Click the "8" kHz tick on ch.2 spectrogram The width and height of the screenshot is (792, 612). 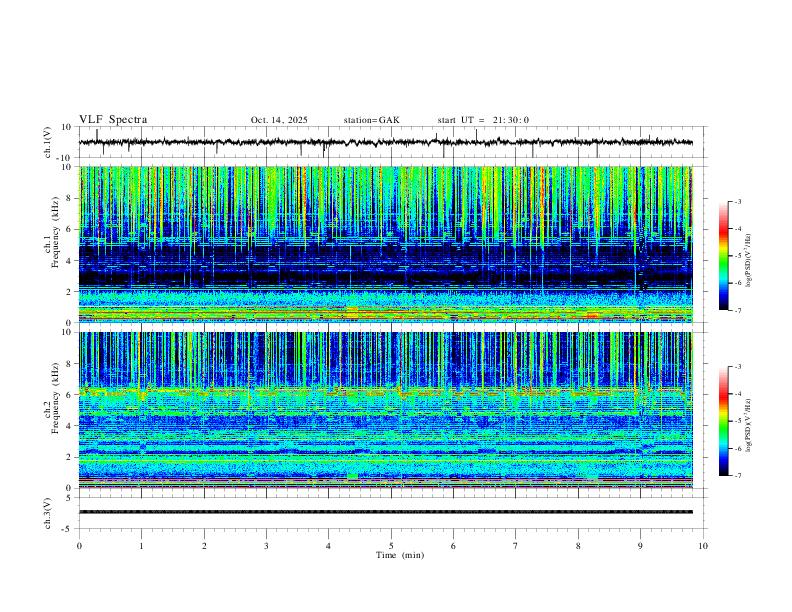tap(69, 364)
